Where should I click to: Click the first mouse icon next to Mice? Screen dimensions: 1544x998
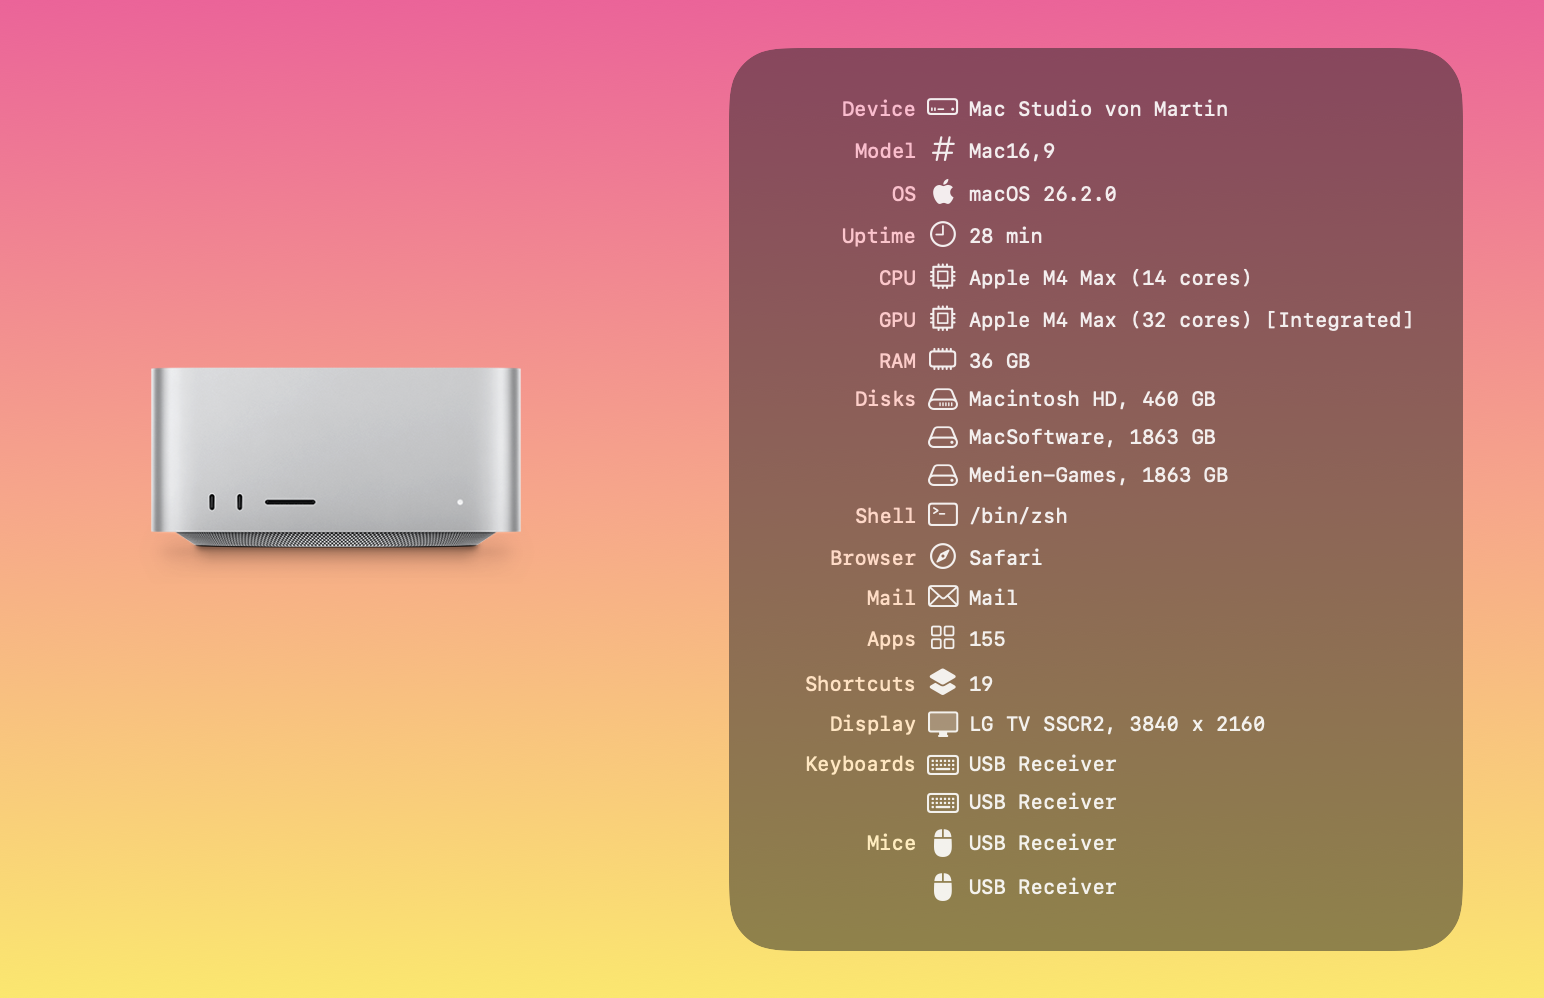click(x=943, y=843)
